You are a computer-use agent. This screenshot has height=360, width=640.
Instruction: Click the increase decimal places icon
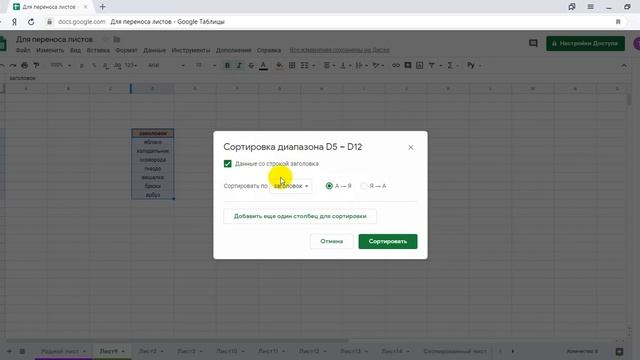118,65
